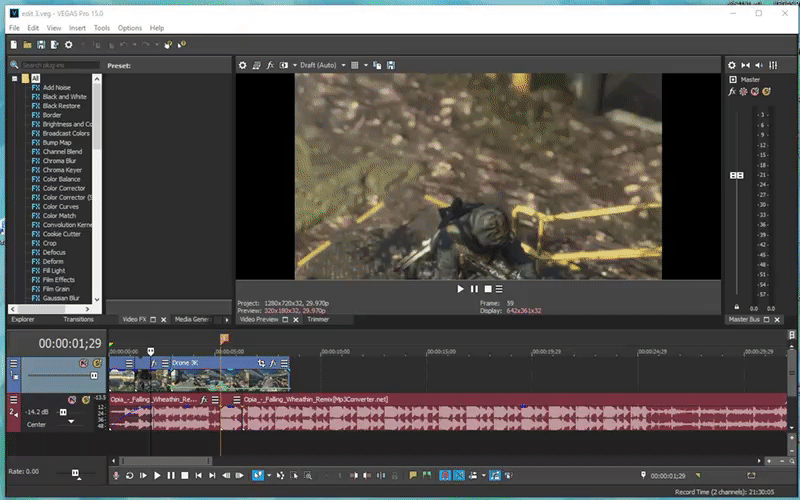800x500 pixels.
Task: Play the timeline from the transport bar
Action: point(157,476)
